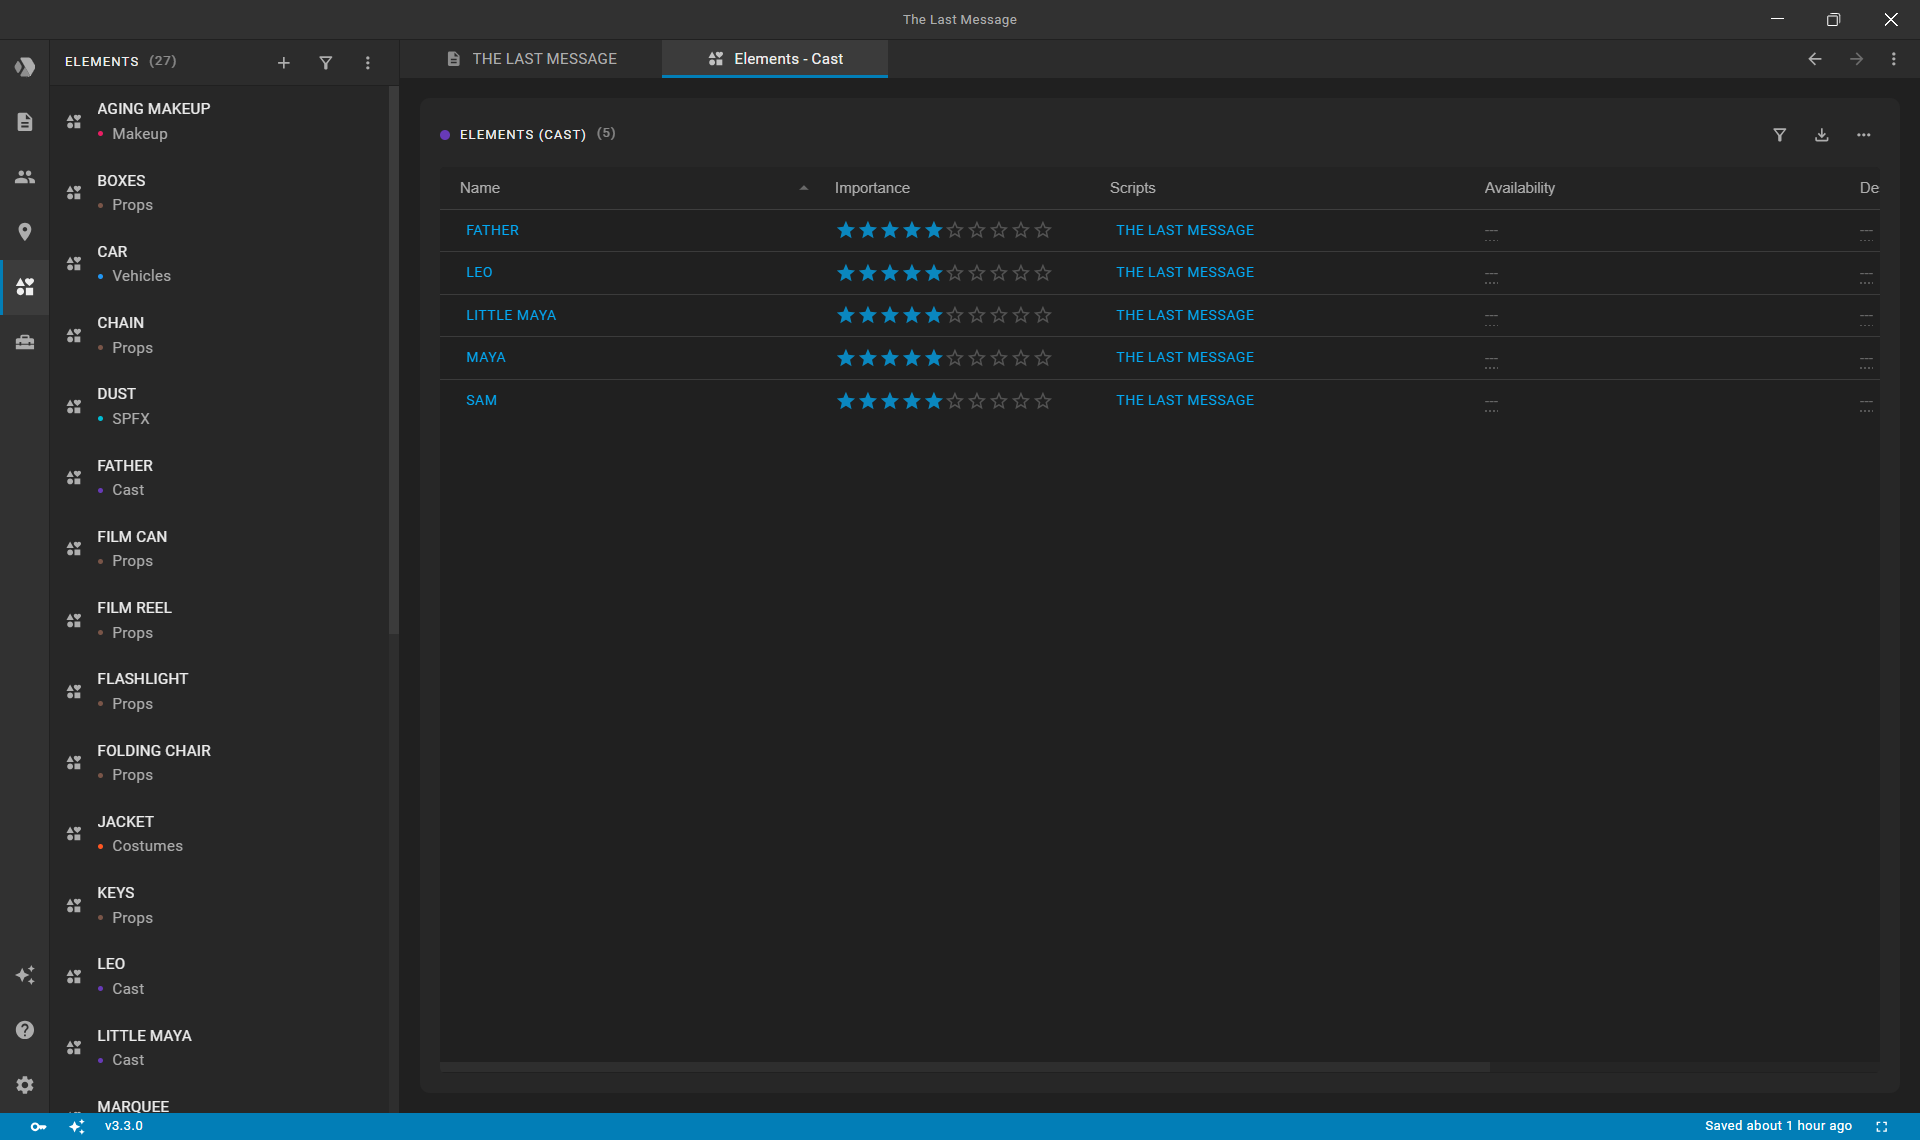
Task: Select FILM CAN element in sidebar
Action: point(219,549)
